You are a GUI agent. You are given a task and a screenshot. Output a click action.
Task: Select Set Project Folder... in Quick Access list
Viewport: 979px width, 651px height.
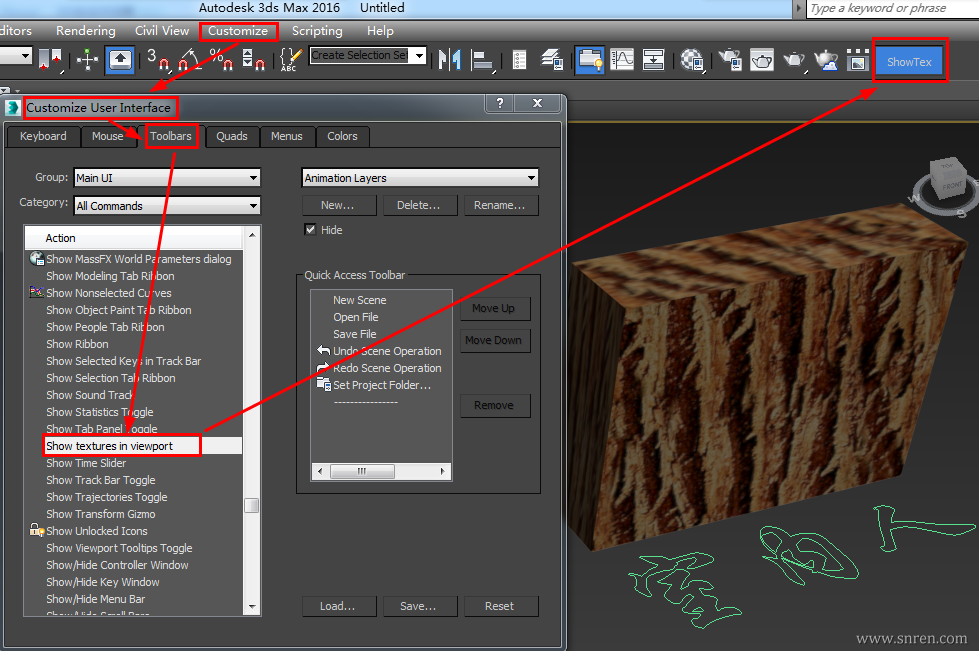pyautogui.click(x=381, y=385)
